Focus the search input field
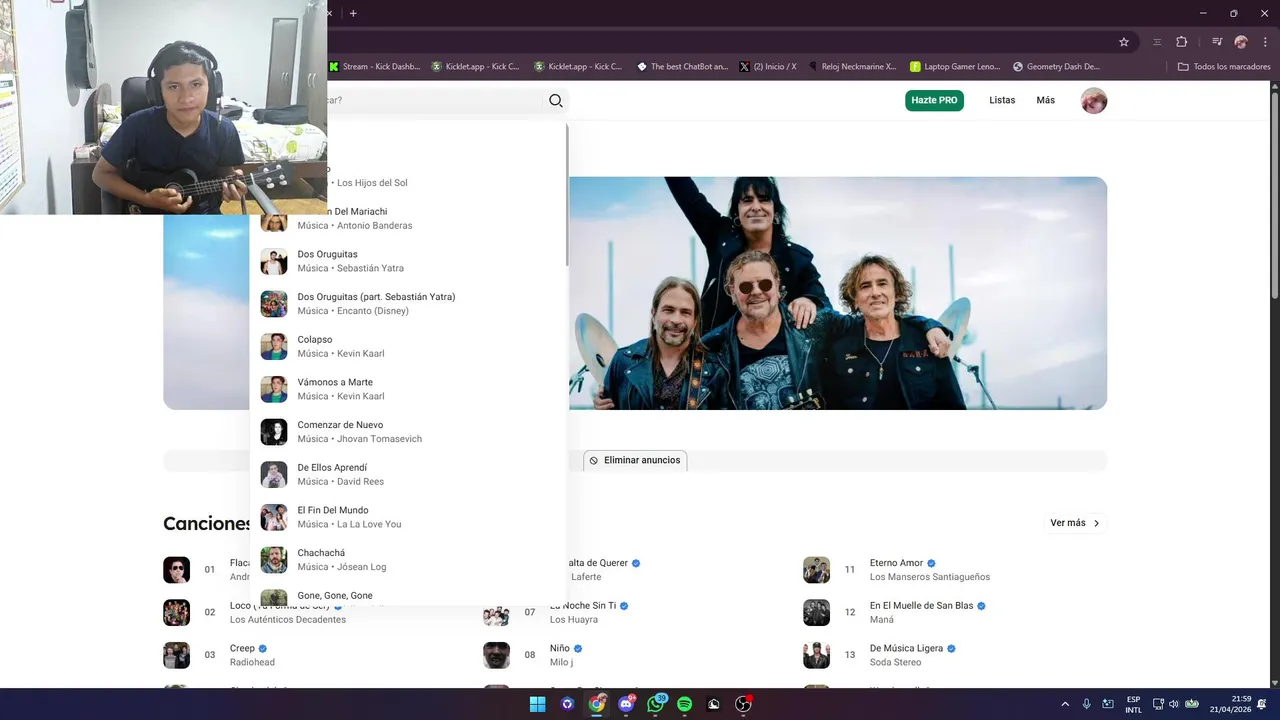Screen dimensions: 1280x720 tap(435, 100)
